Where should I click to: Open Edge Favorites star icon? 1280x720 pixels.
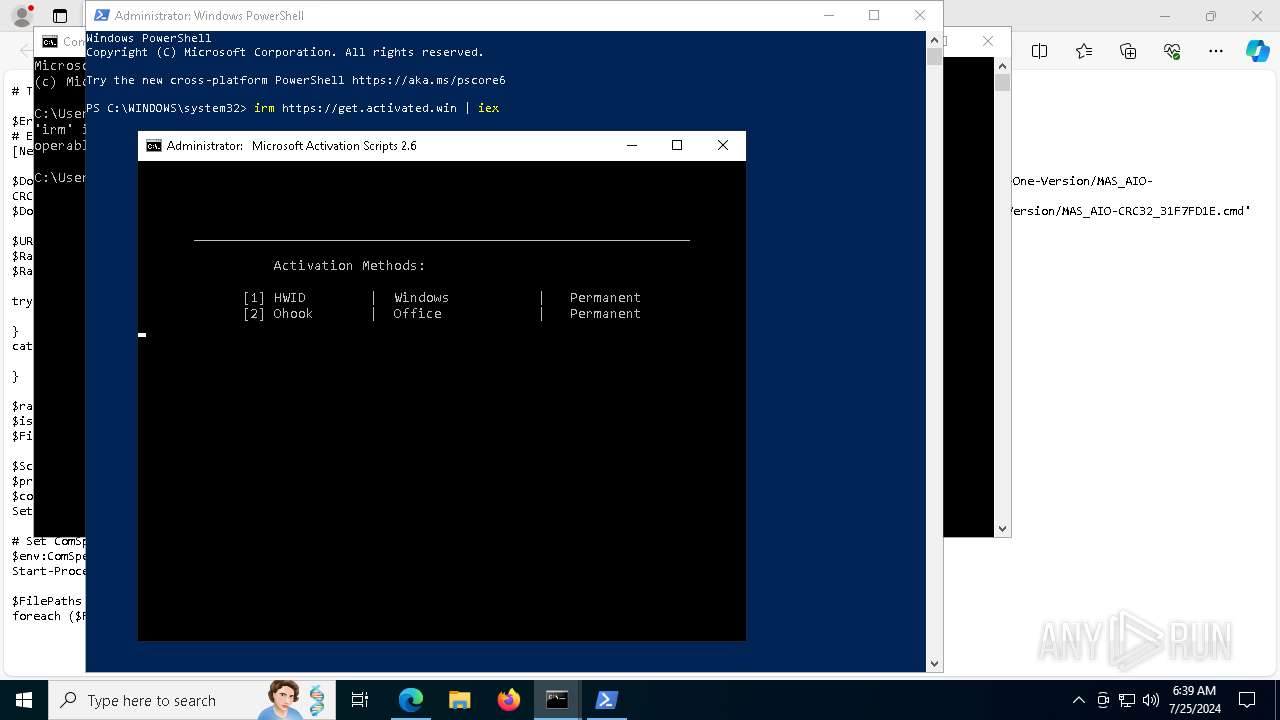point(1084,51)
